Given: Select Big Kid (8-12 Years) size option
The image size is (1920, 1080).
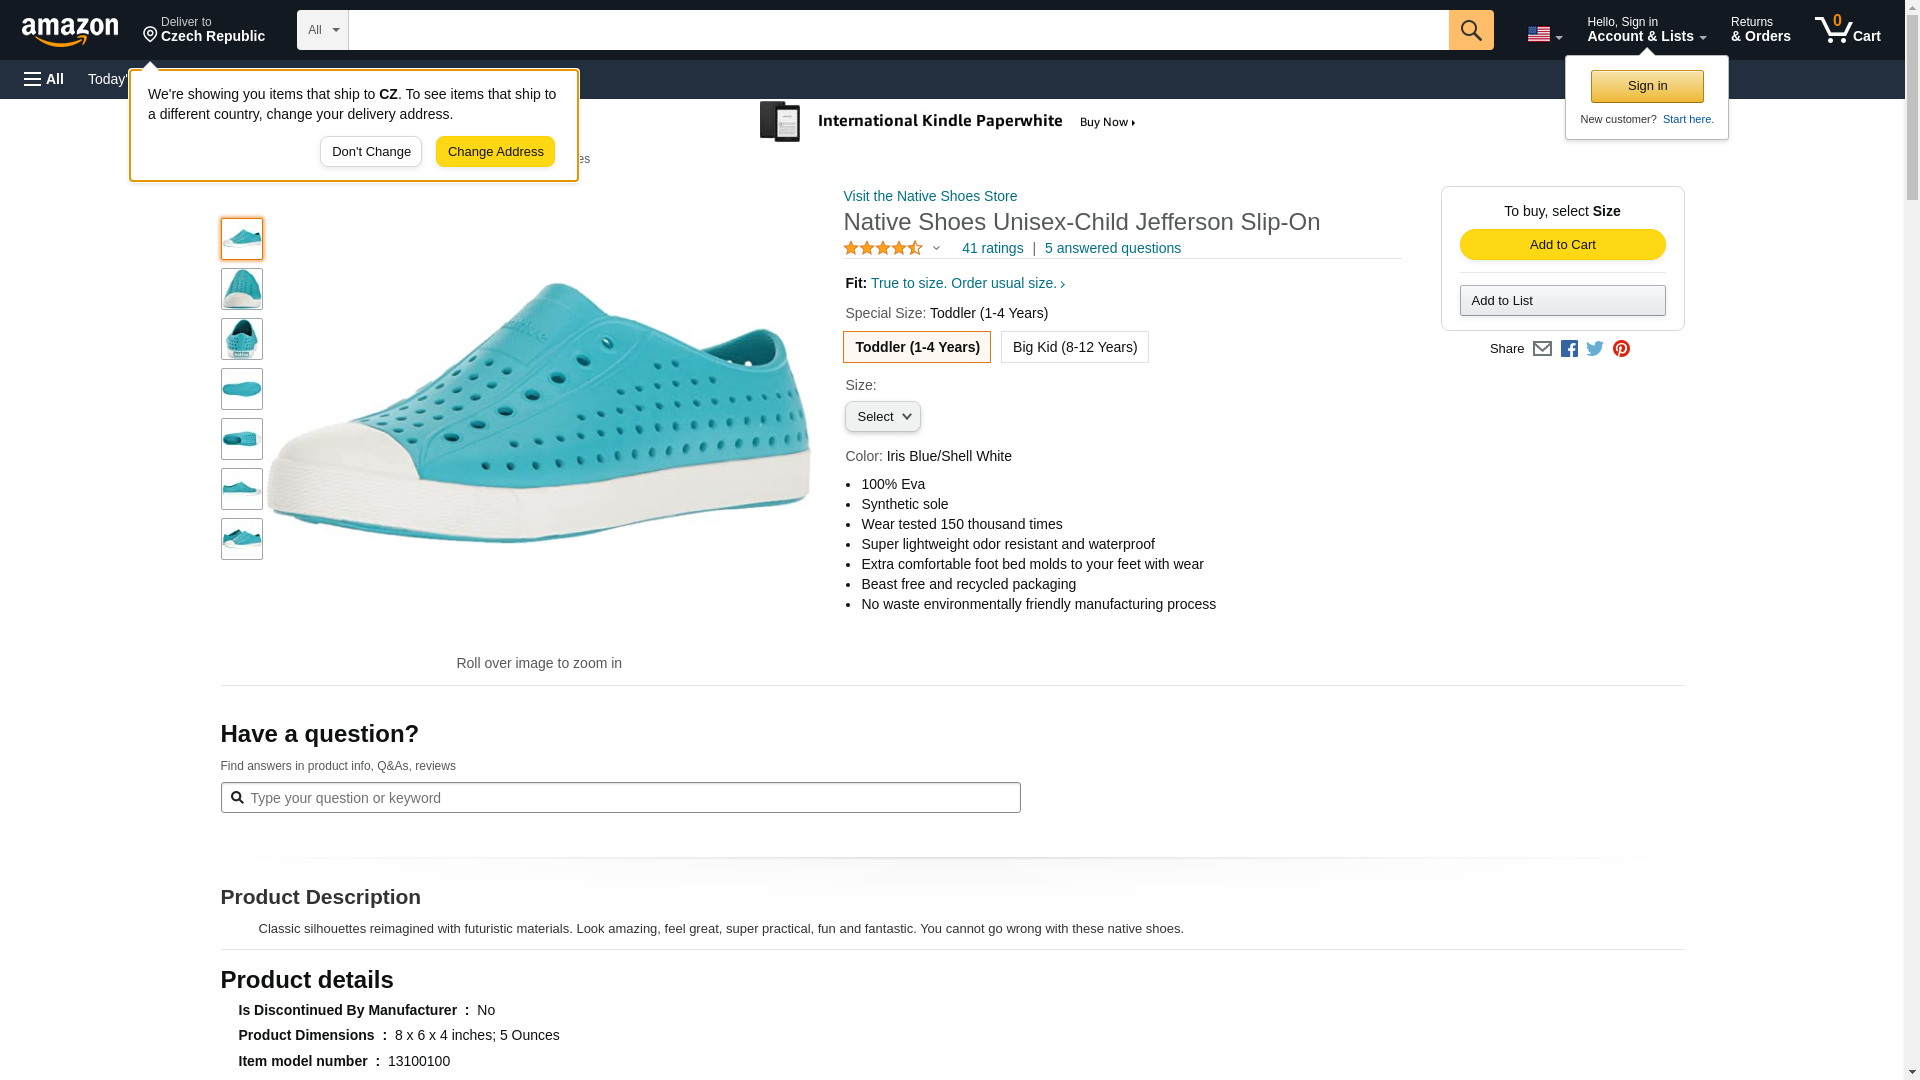Looking at the screenshot, I should 1074,347.
